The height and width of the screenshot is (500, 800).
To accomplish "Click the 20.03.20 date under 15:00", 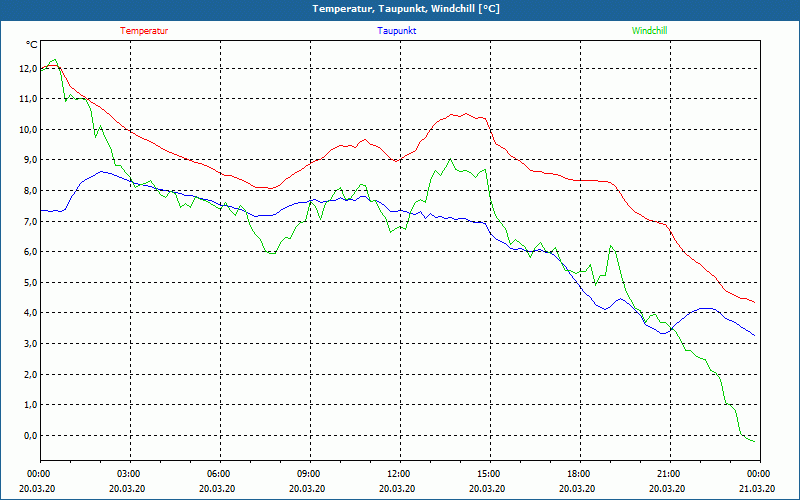I will click(487, 488).
